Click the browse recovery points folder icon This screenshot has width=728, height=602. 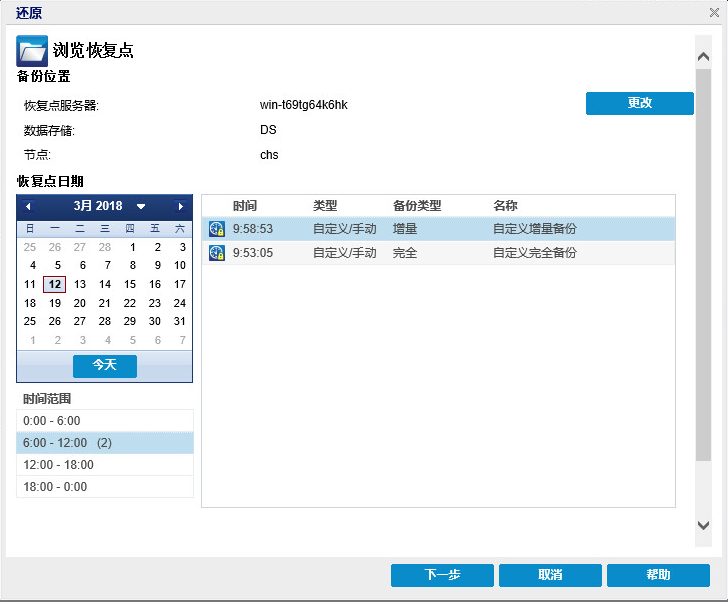[x=32, y=51]
